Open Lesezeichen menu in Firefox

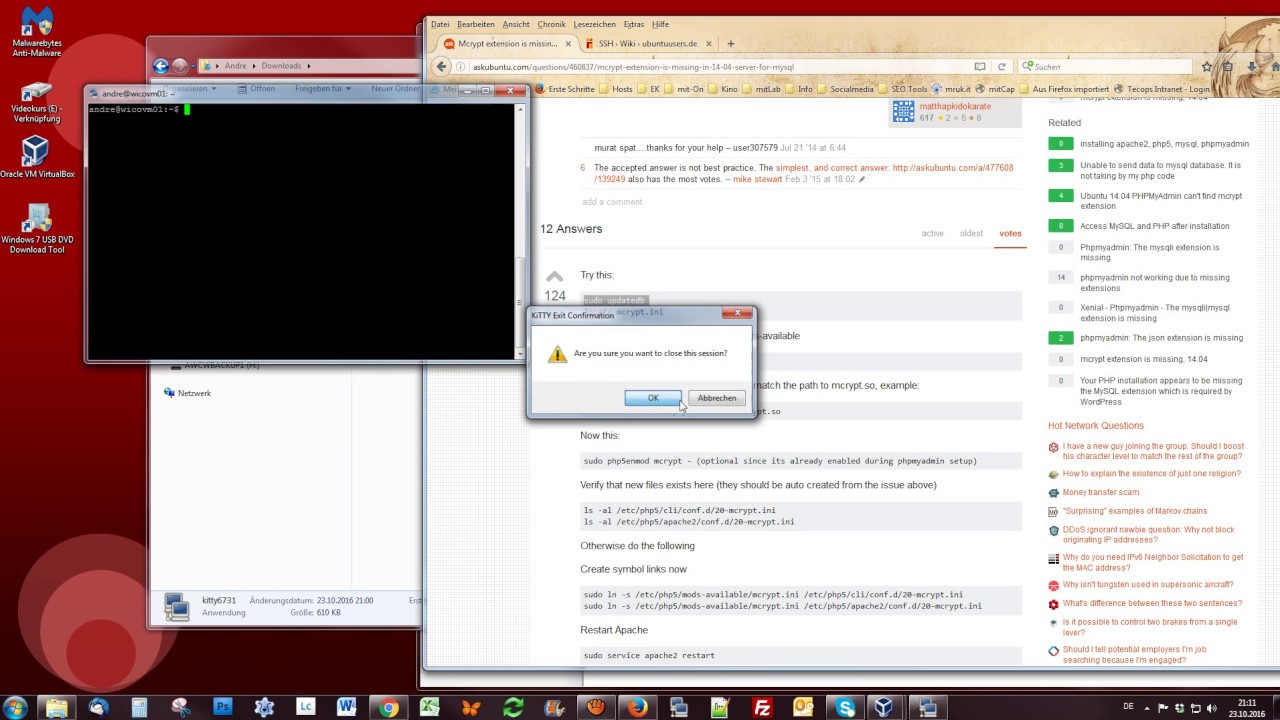click(595, 24)
